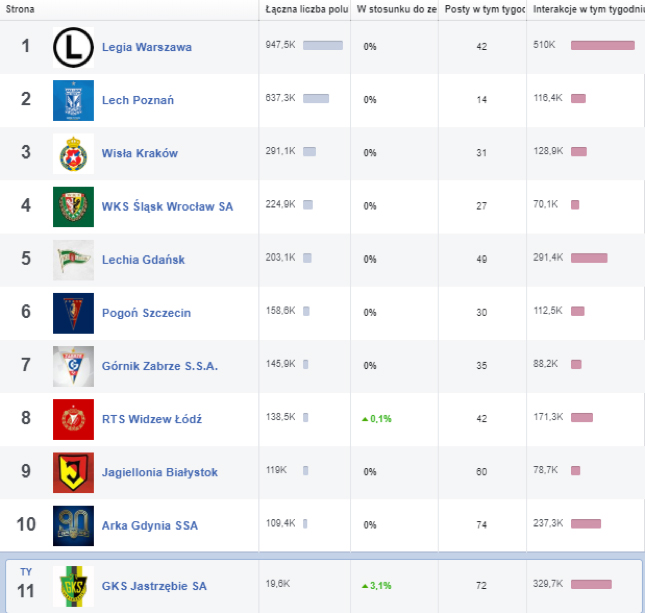Image resolution: width=645 pixels, height=613 pixels.
Task: Click the WKS Śląsk Wrocław crest
Action: (x=73, y=207)
